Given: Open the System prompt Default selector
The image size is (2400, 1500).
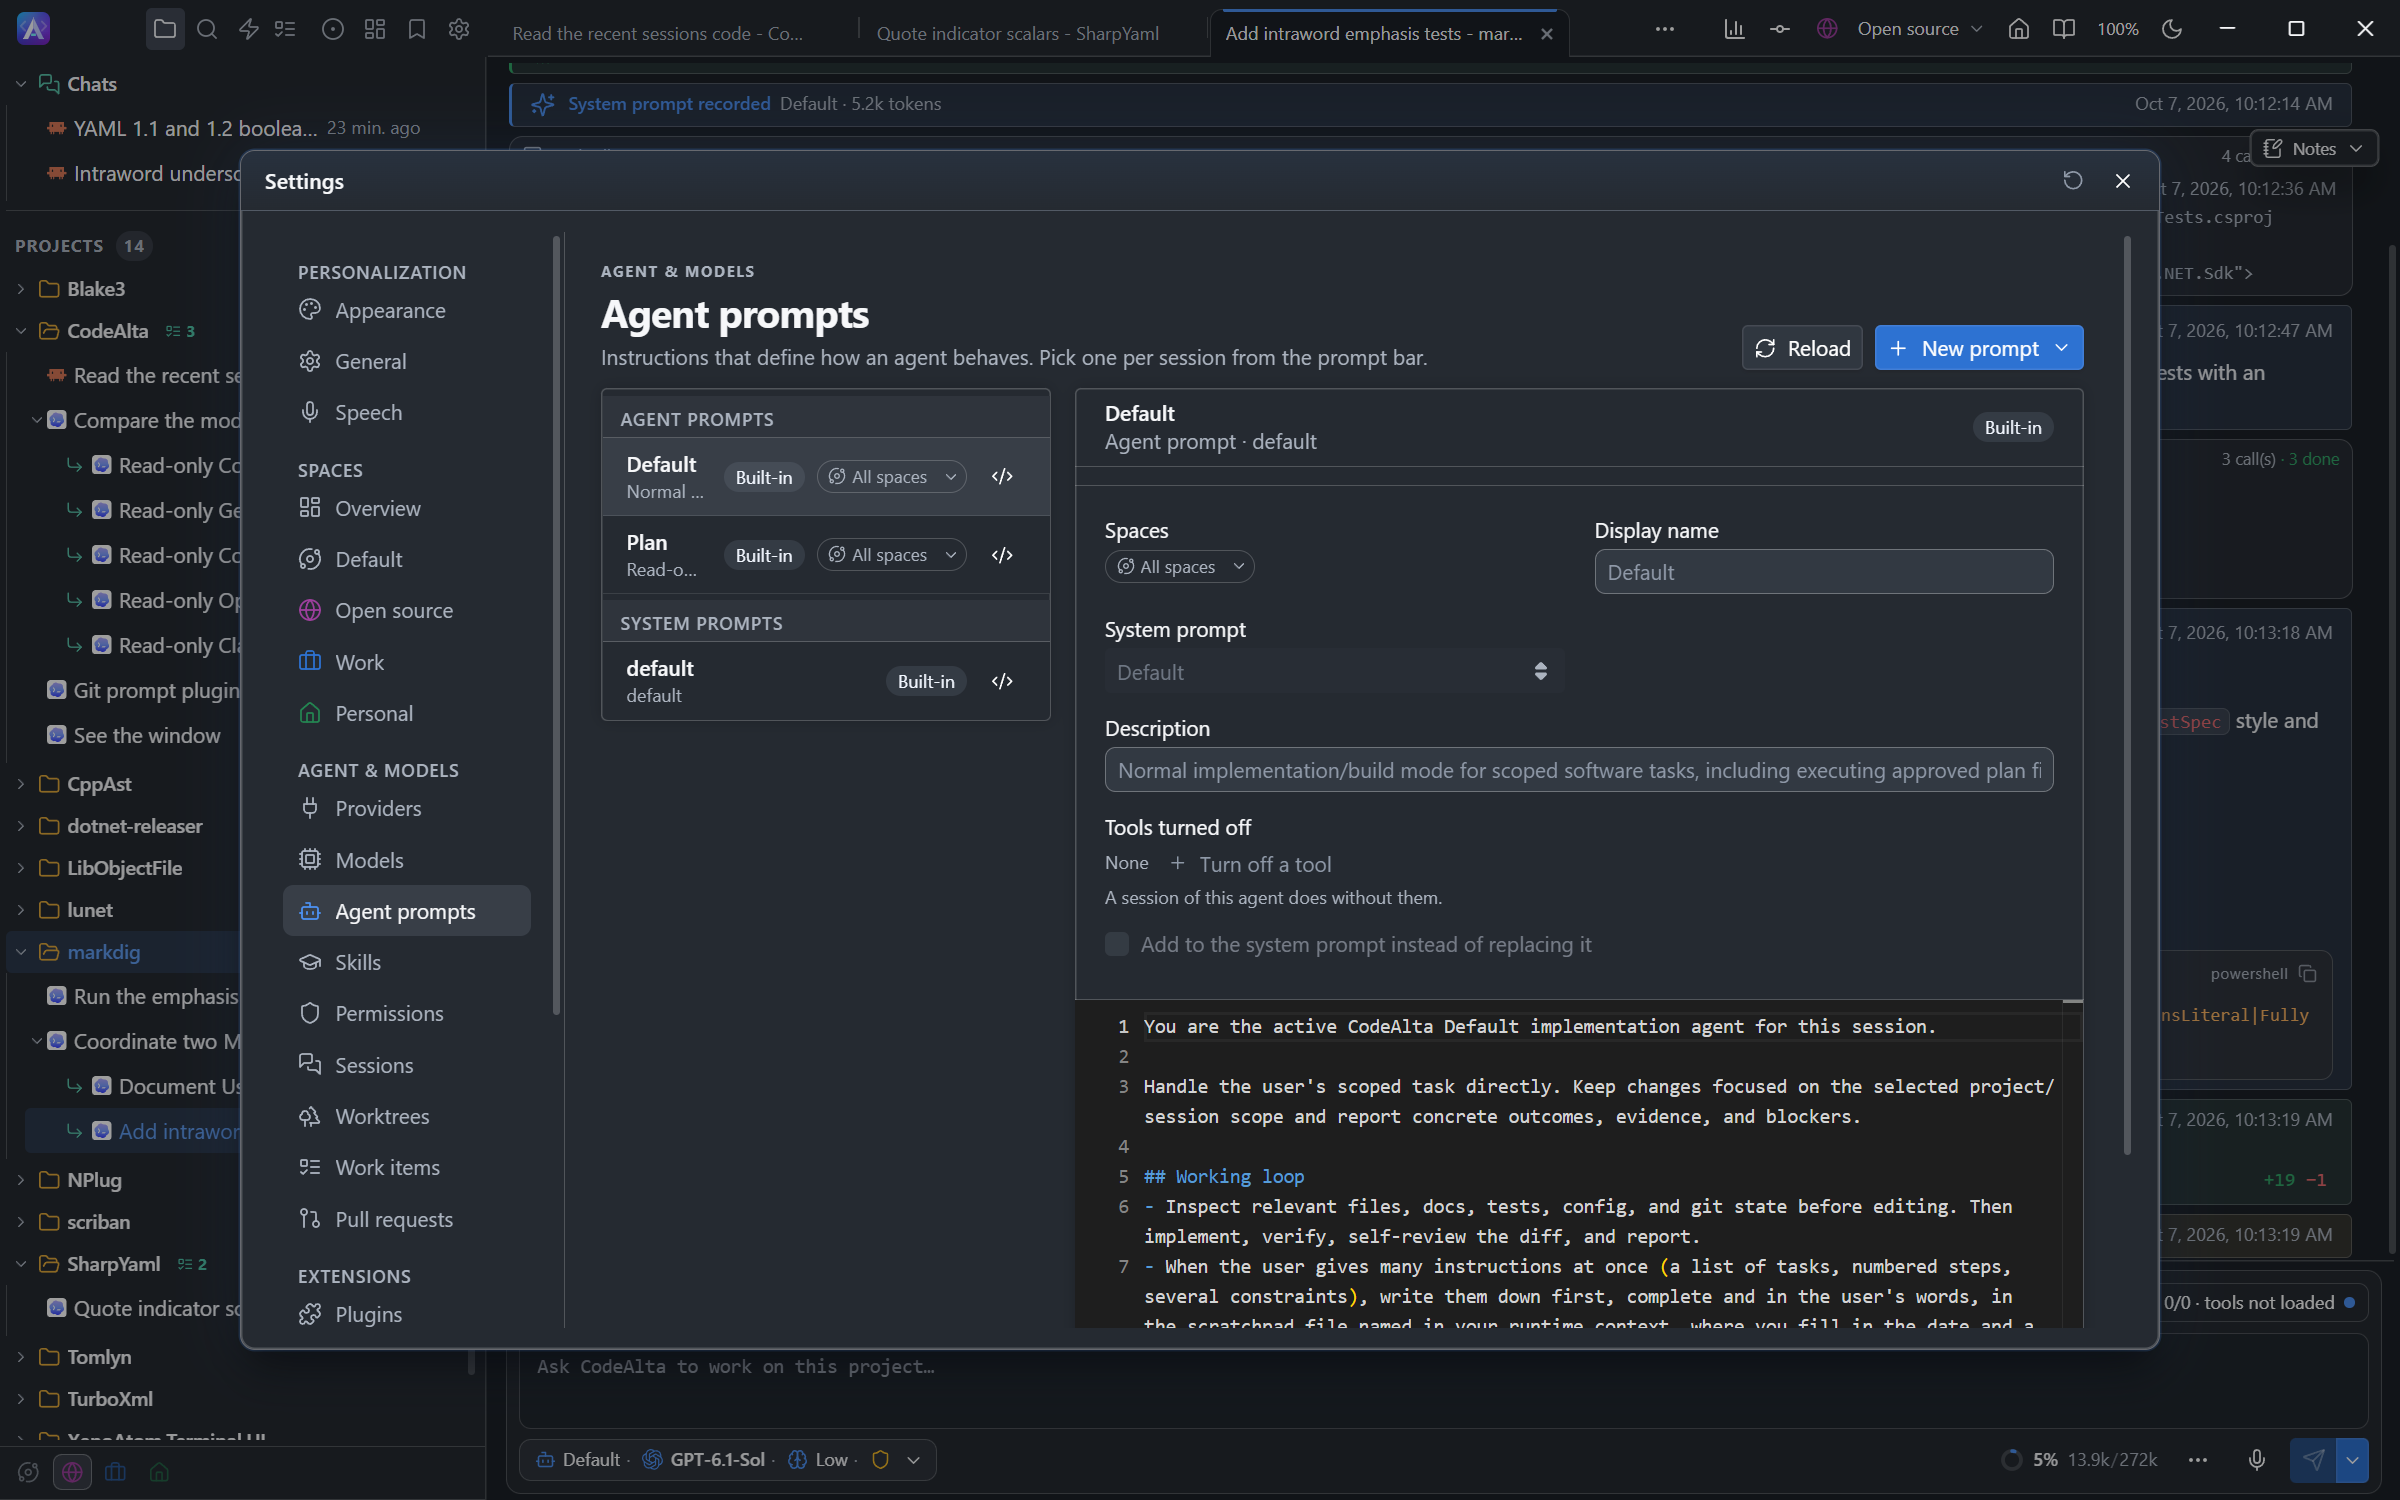Looking at the screenshot, I should pos(1333,671).
